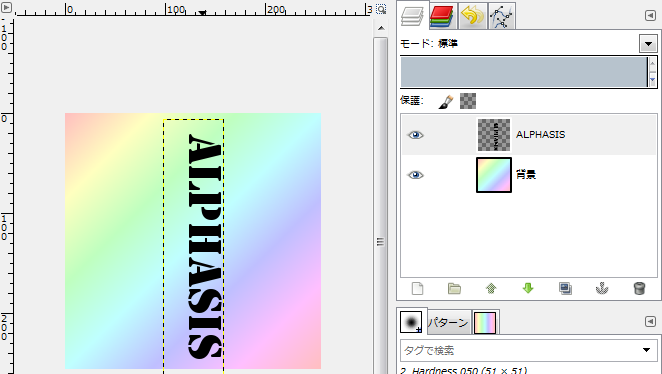Decrease opacity with the down spinner arrow

(x=653, y=80)
